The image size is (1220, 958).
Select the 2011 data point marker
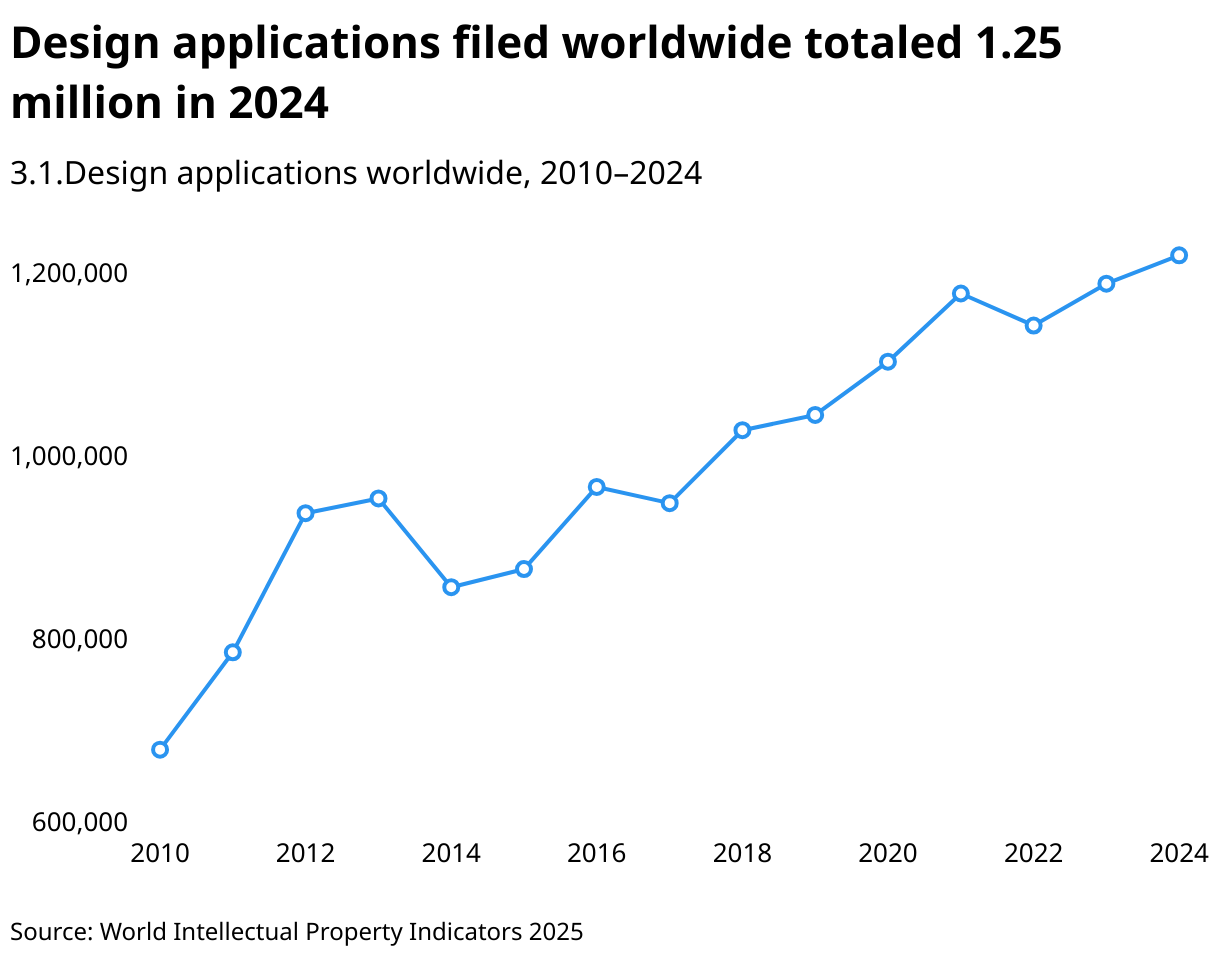coord(233,651)
